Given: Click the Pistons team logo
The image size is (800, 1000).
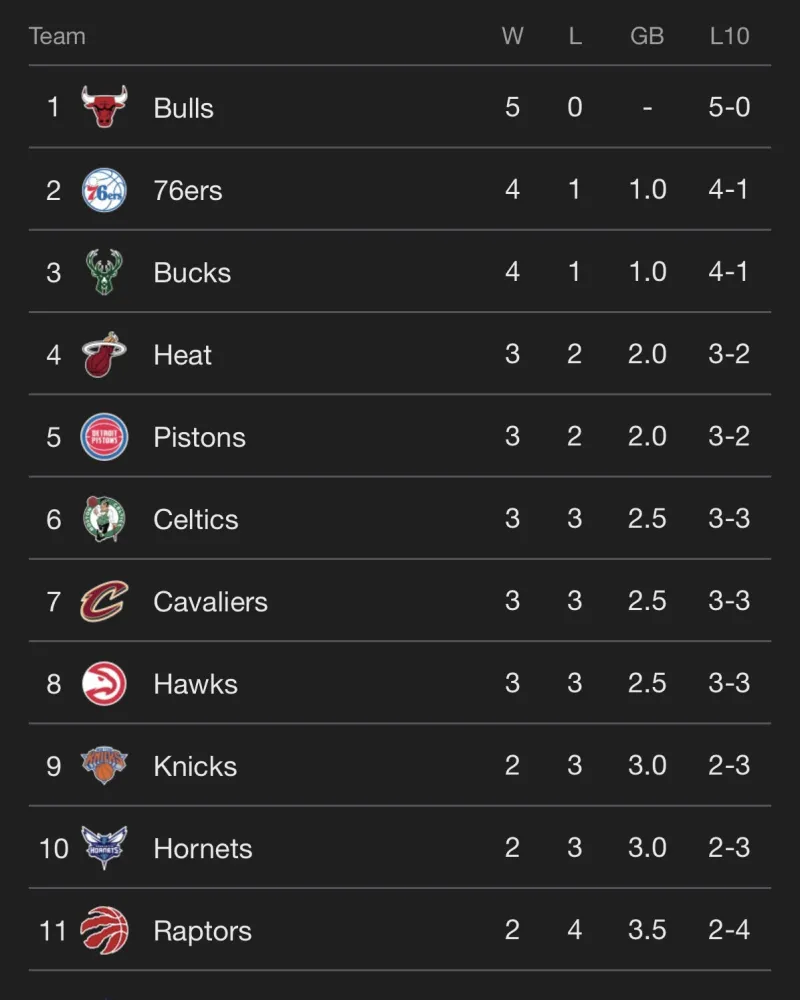Looking at the screenshot, I should 107,437.
